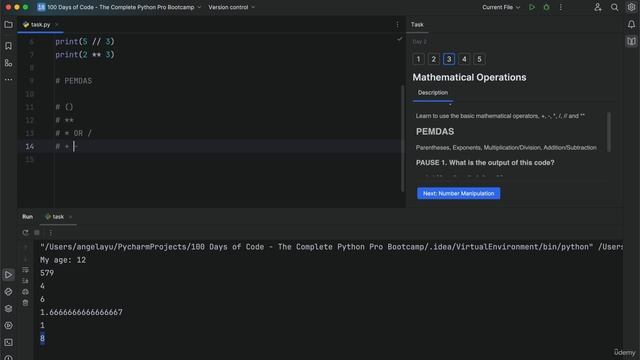Toggle soft-wrap icon in Run console gutter
The width and height of the screenshot is (640, 360).
pos(25,270)
